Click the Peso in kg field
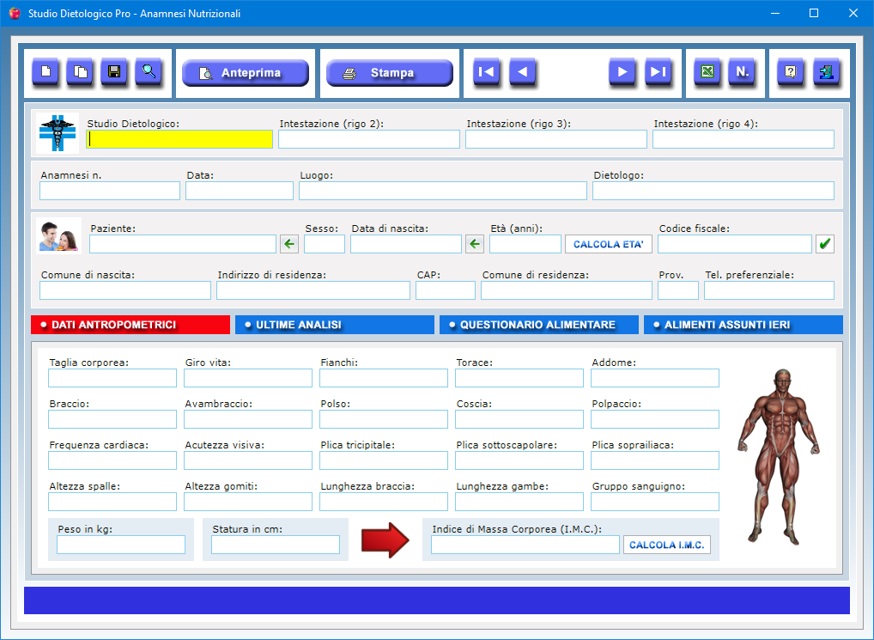This screenshot has width=874, height=640. click(121, 545)
